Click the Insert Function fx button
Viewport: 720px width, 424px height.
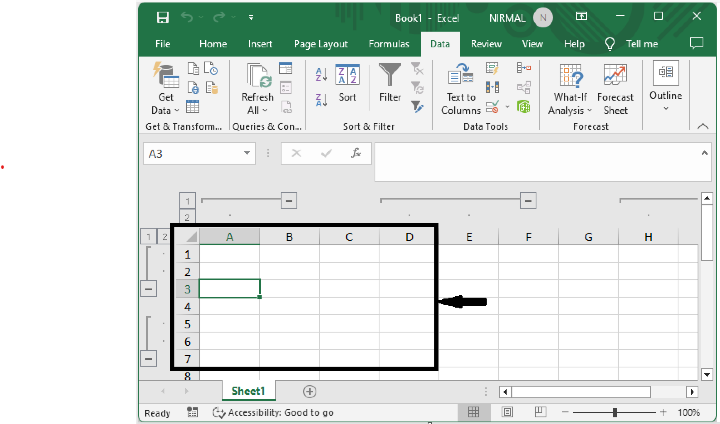355,153
